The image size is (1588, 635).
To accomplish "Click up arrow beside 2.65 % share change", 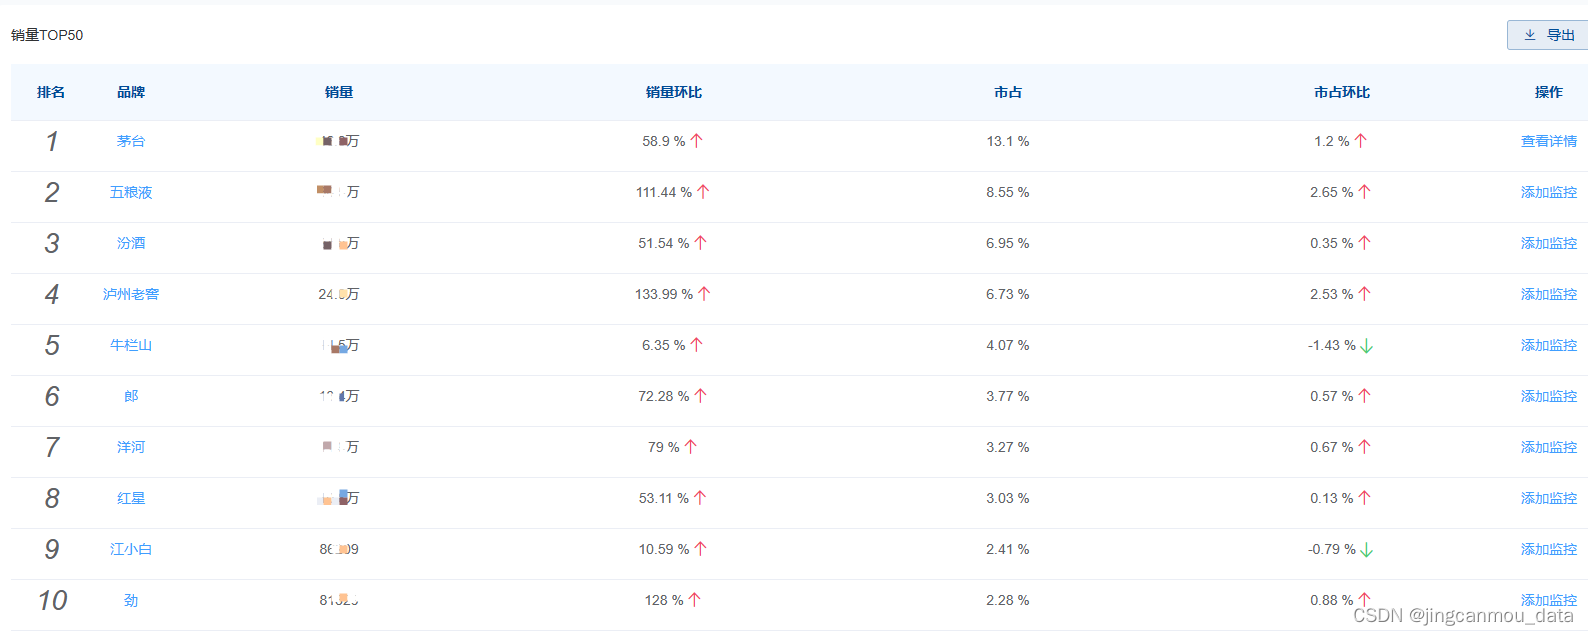I will (x=1365, y=192).
